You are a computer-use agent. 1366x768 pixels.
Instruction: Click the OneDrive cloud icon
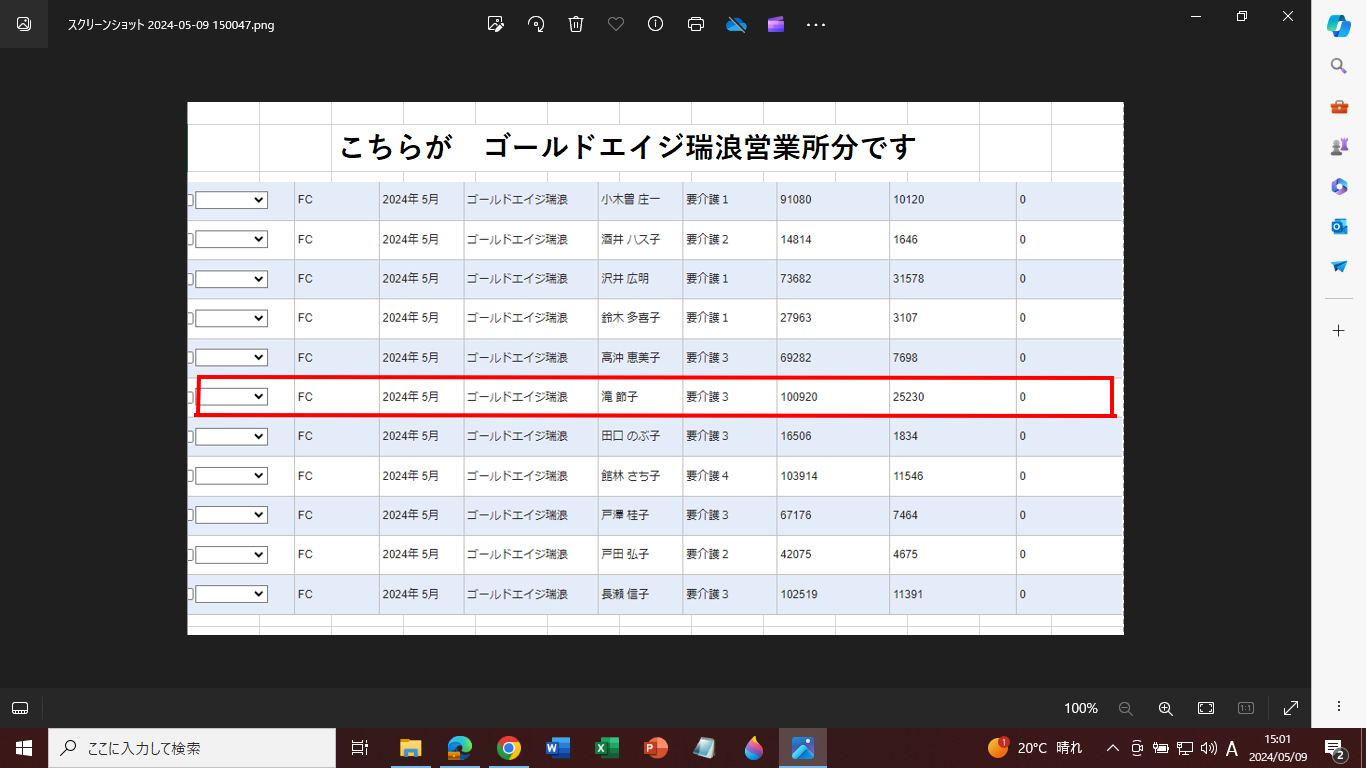(737, 24)
